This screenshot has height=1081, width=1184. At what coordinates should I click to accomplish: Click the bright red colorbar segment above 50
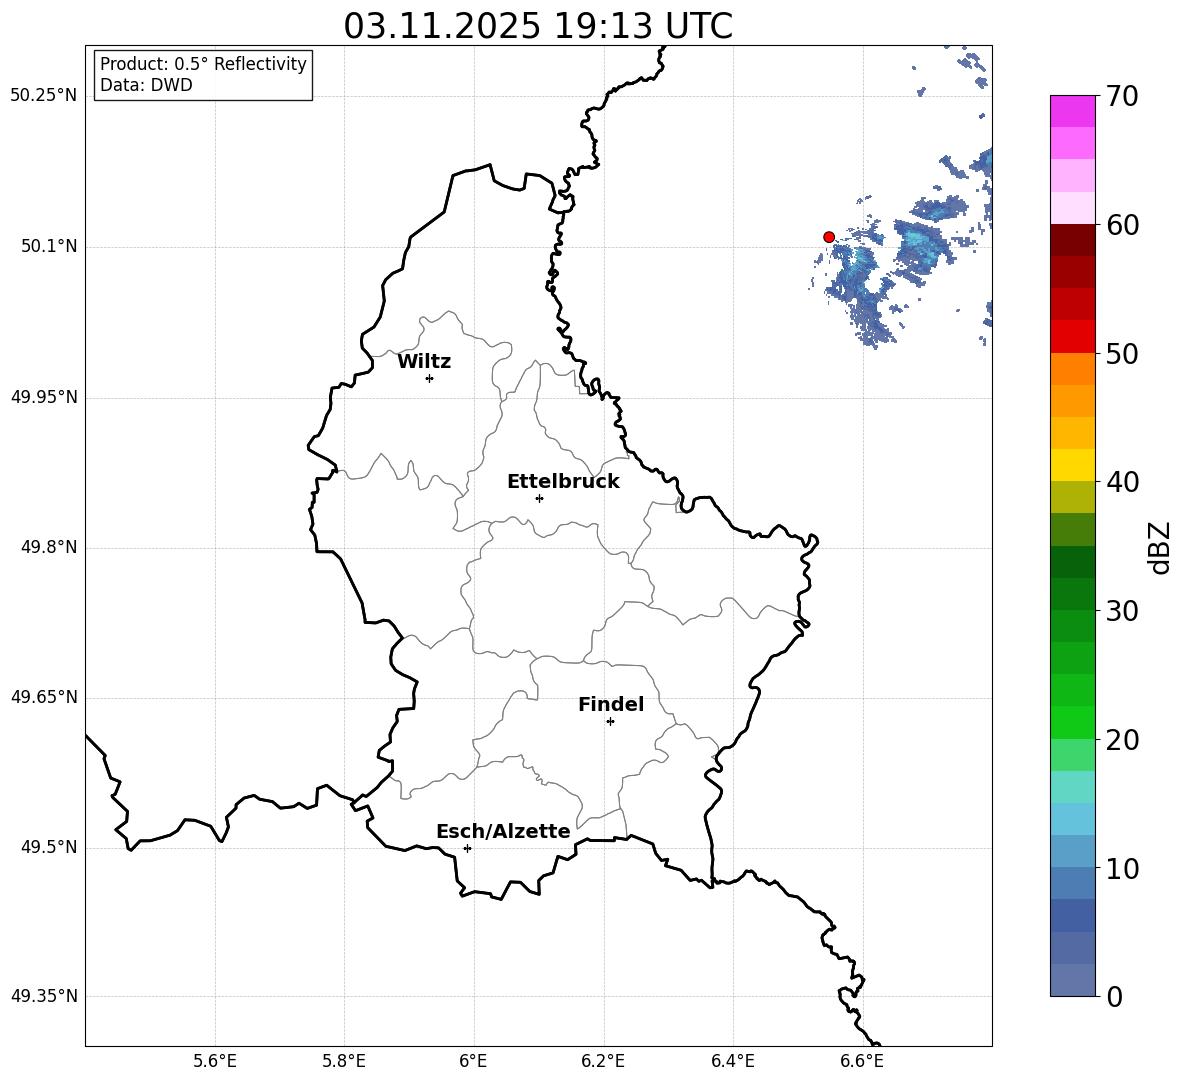coord(1072,337)
